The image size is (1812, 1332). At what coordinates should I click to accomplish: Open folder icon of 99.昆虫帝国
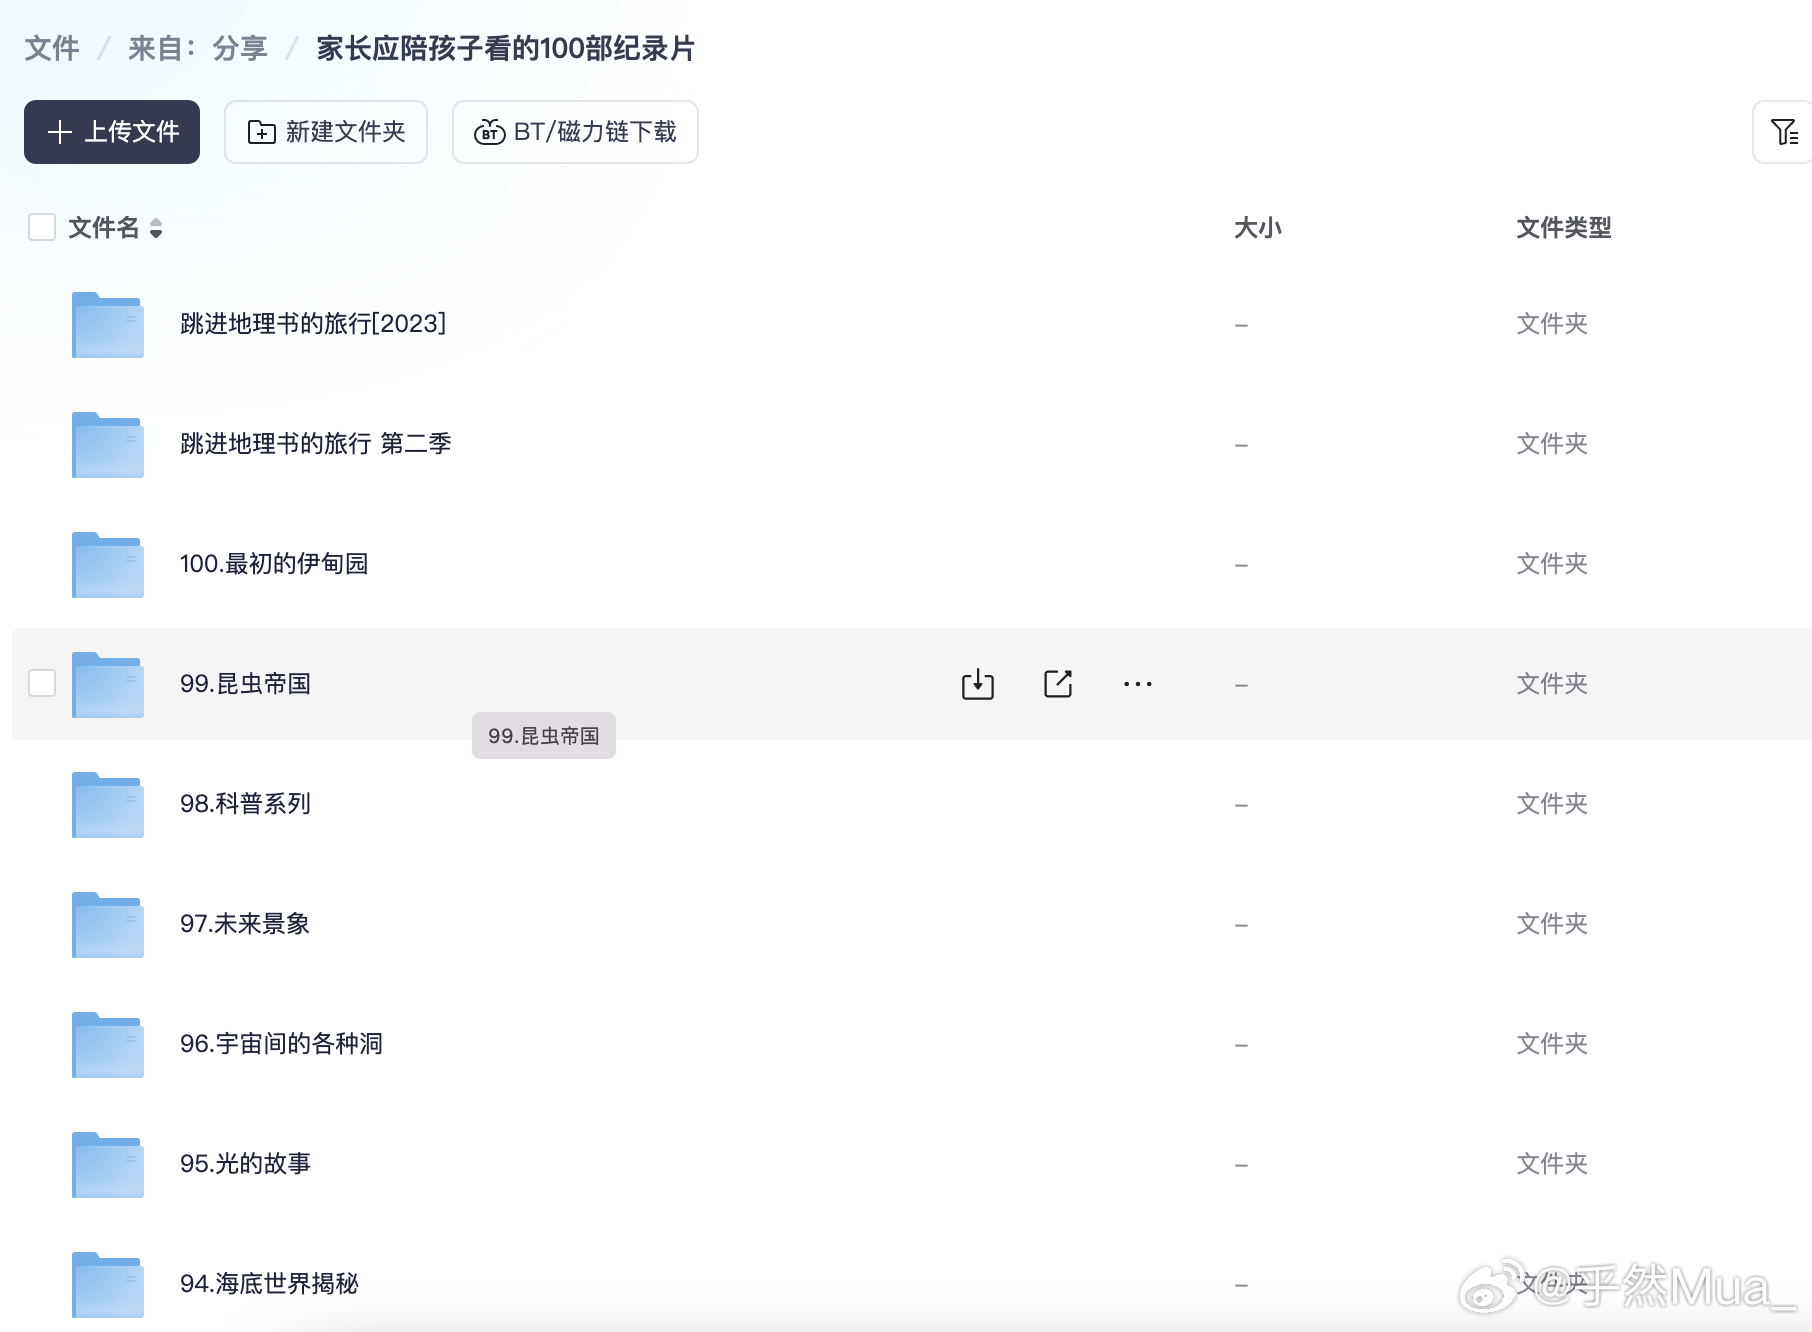(108, 685)
